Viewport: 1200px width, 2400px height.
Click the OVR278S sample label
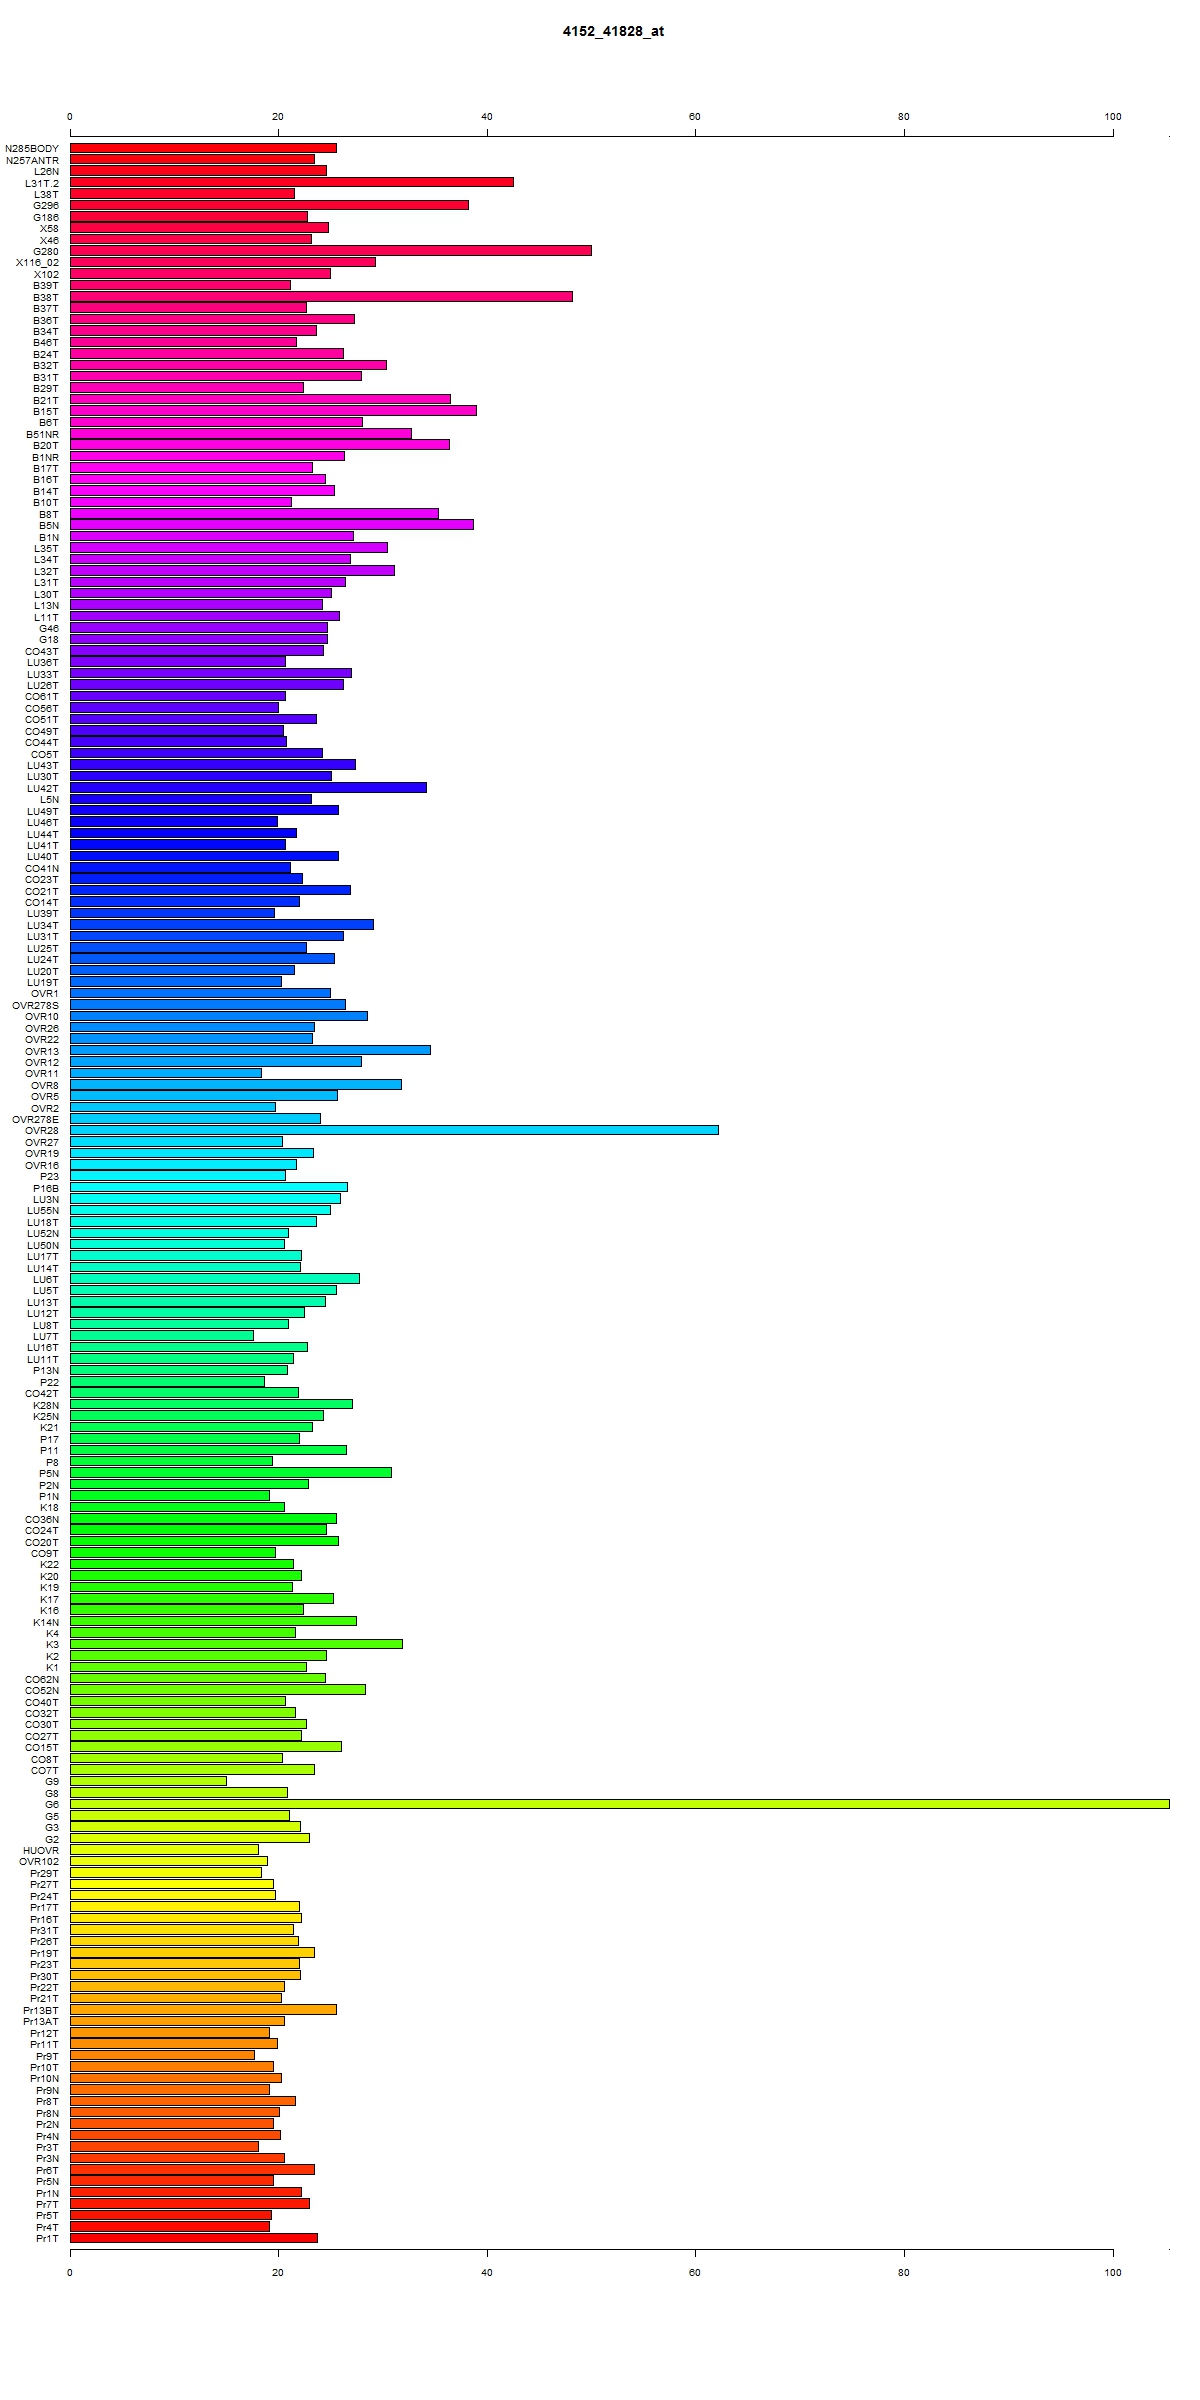coord(36,1005)
